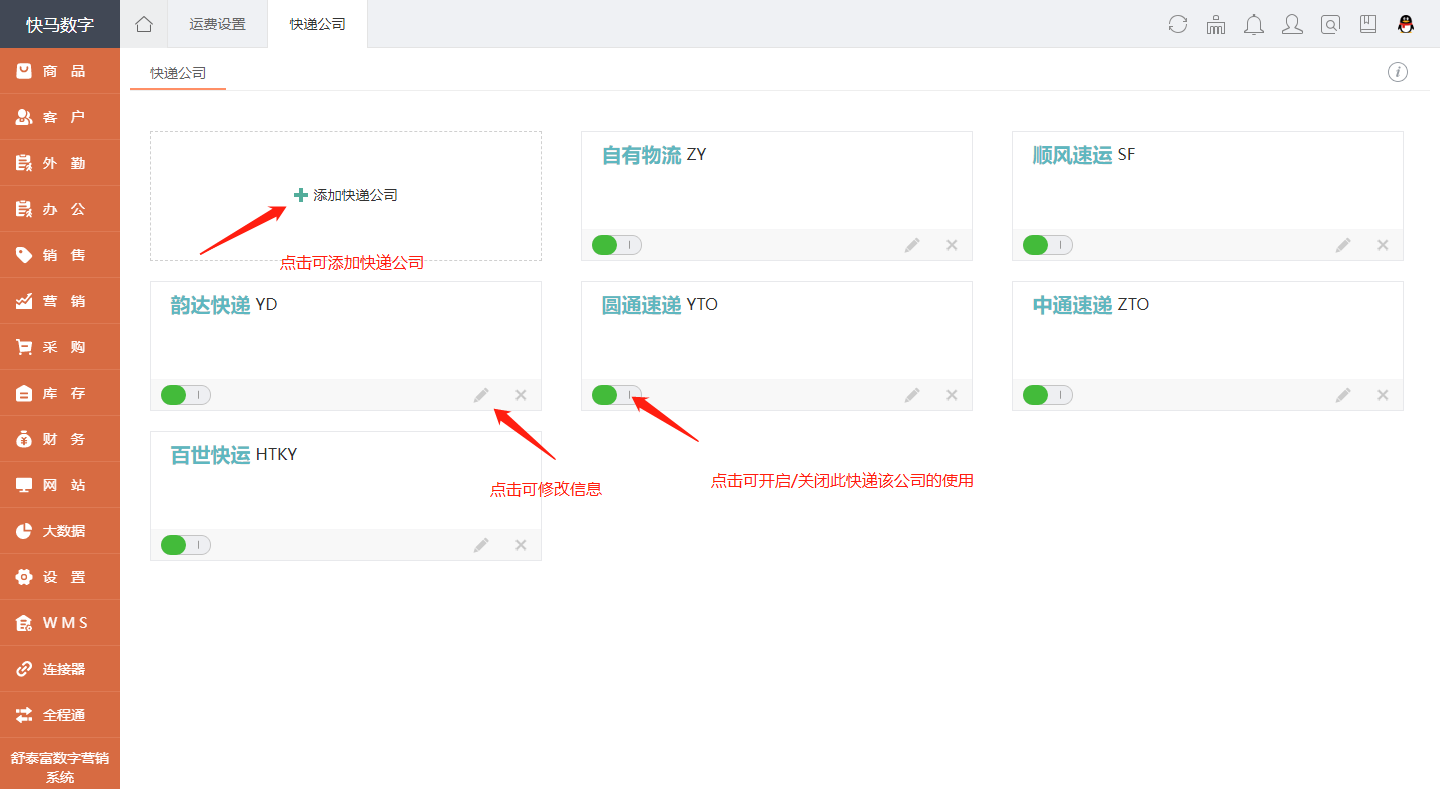Open the 商品 sidebar menu
Viewport: 1440px width, 789px height.
click(x=60, y=71)
